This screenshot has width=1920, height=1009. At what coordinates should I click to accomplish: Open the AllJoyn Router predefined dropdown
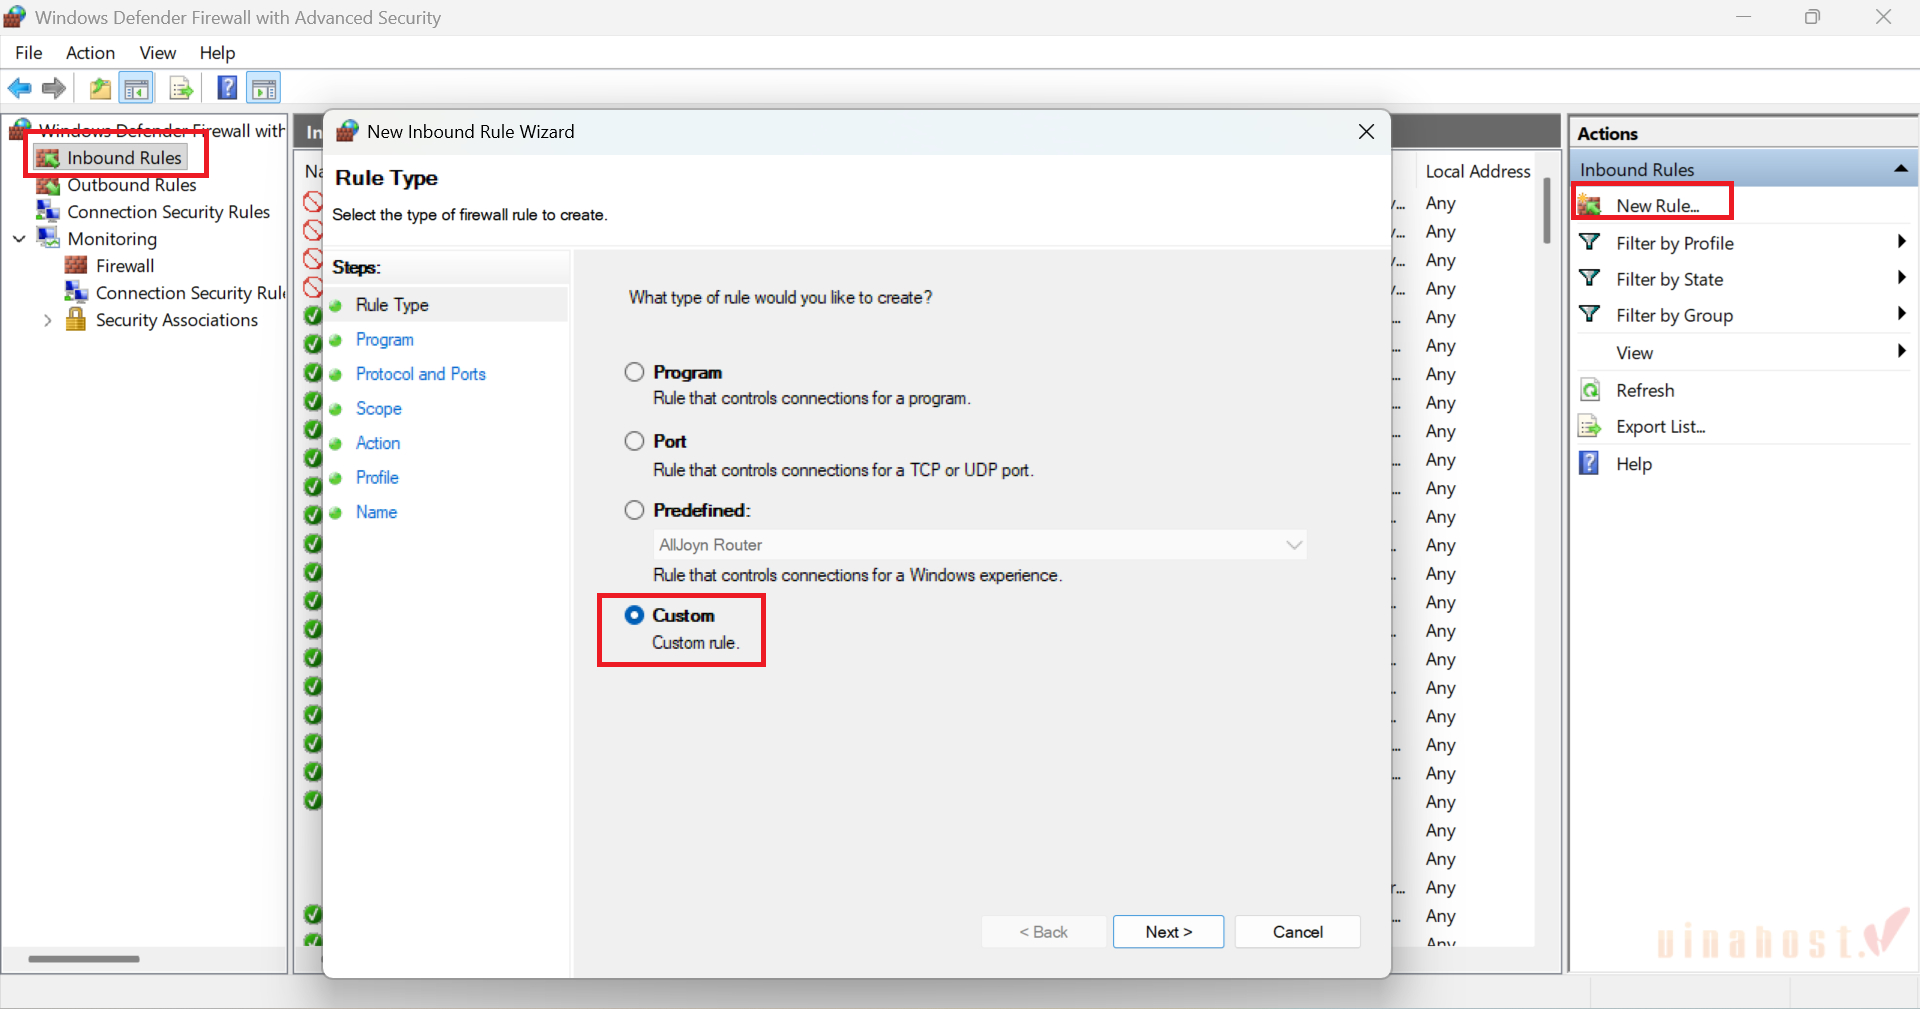point(980,545)
